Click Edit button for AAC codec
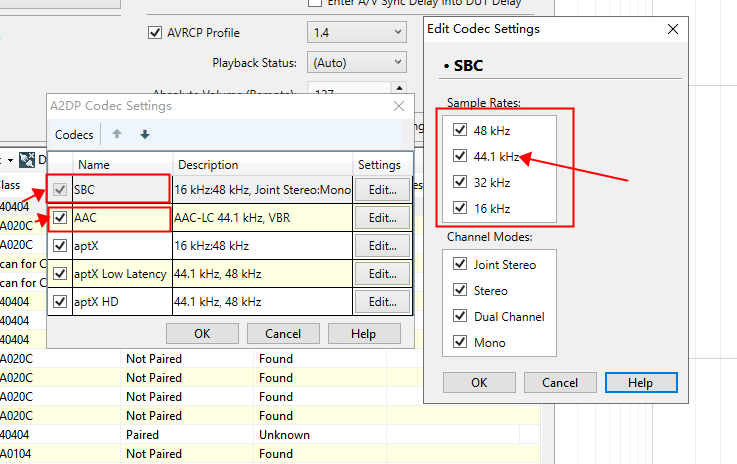 pos(382,218)
